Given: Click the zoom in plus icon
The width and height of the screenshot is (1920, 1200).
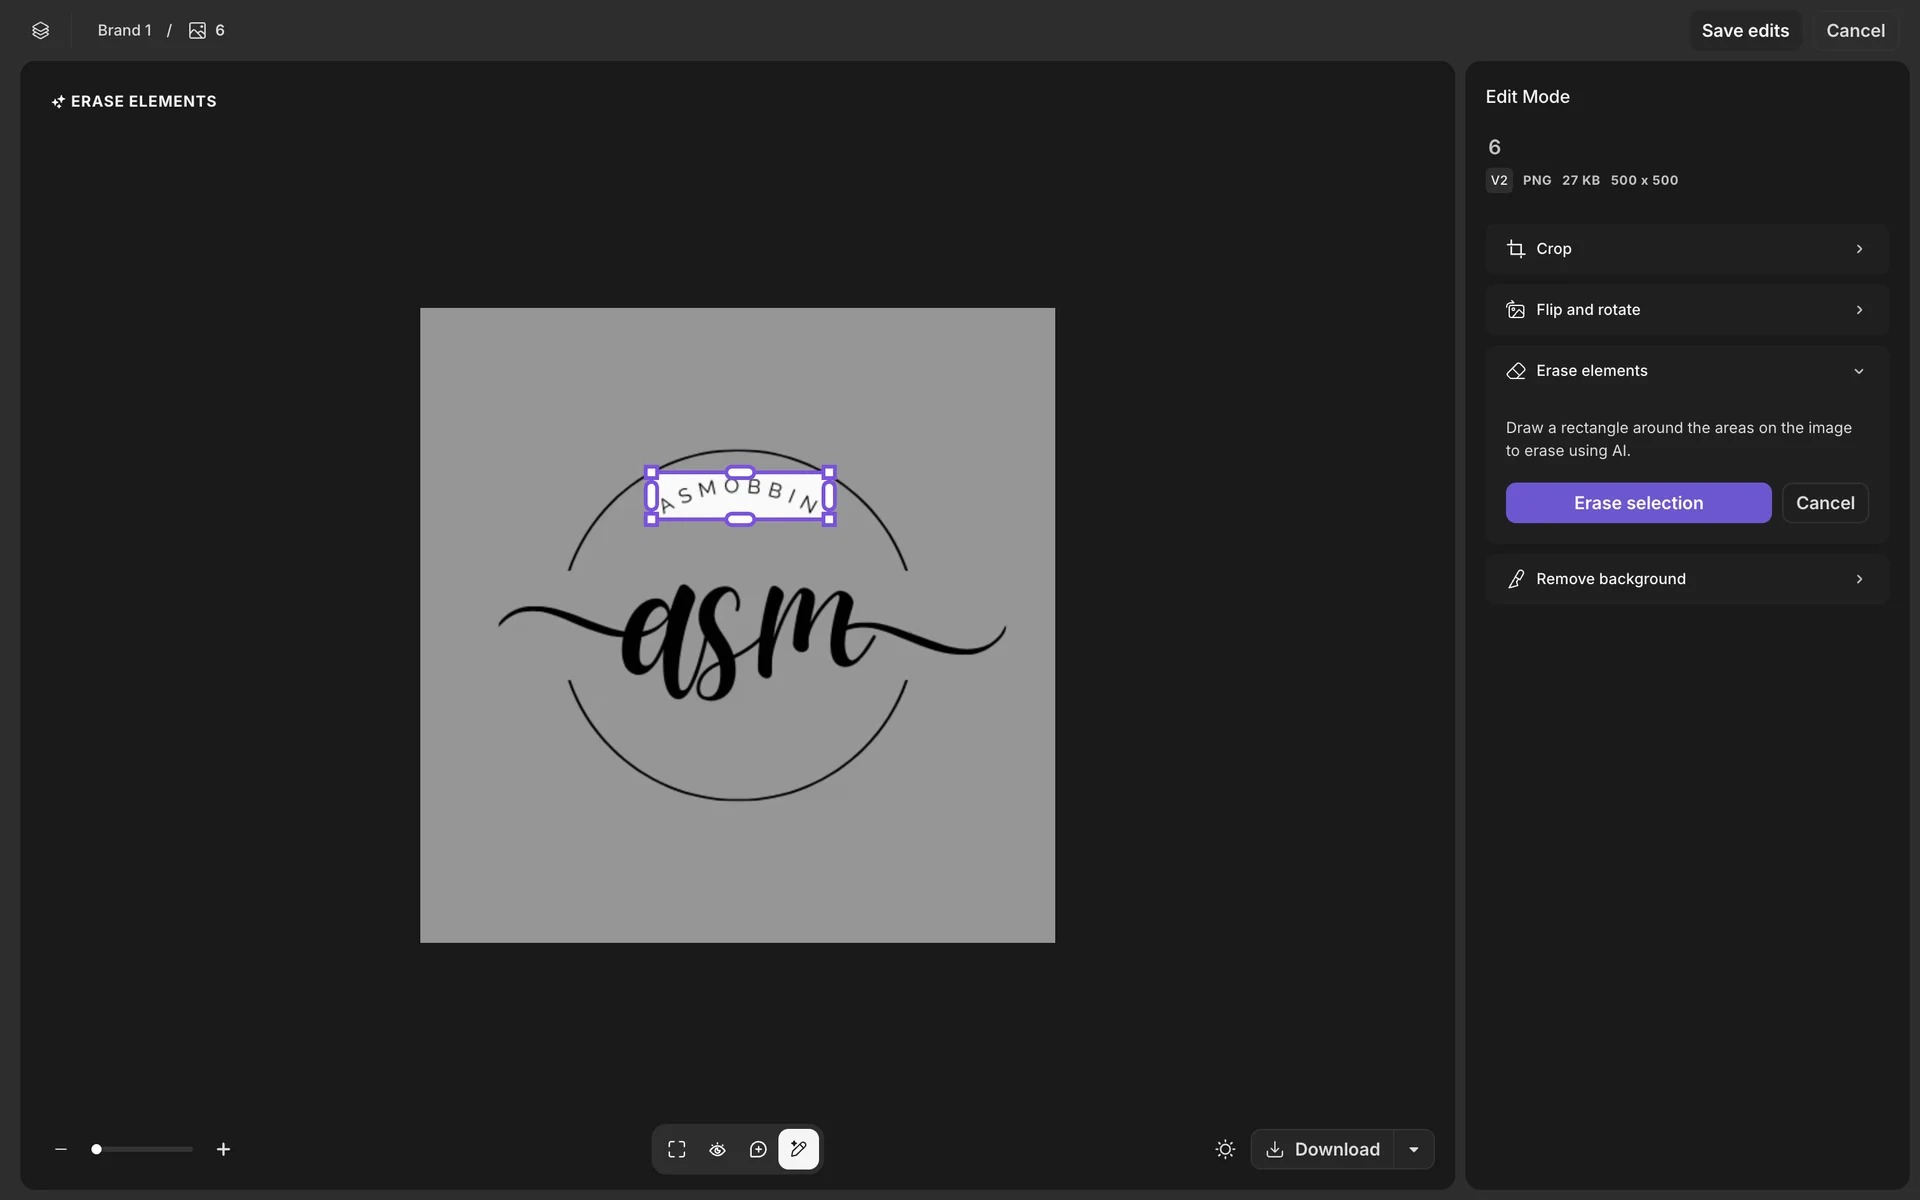Looking at the screenshot, I should click(x=223, y=1149).
